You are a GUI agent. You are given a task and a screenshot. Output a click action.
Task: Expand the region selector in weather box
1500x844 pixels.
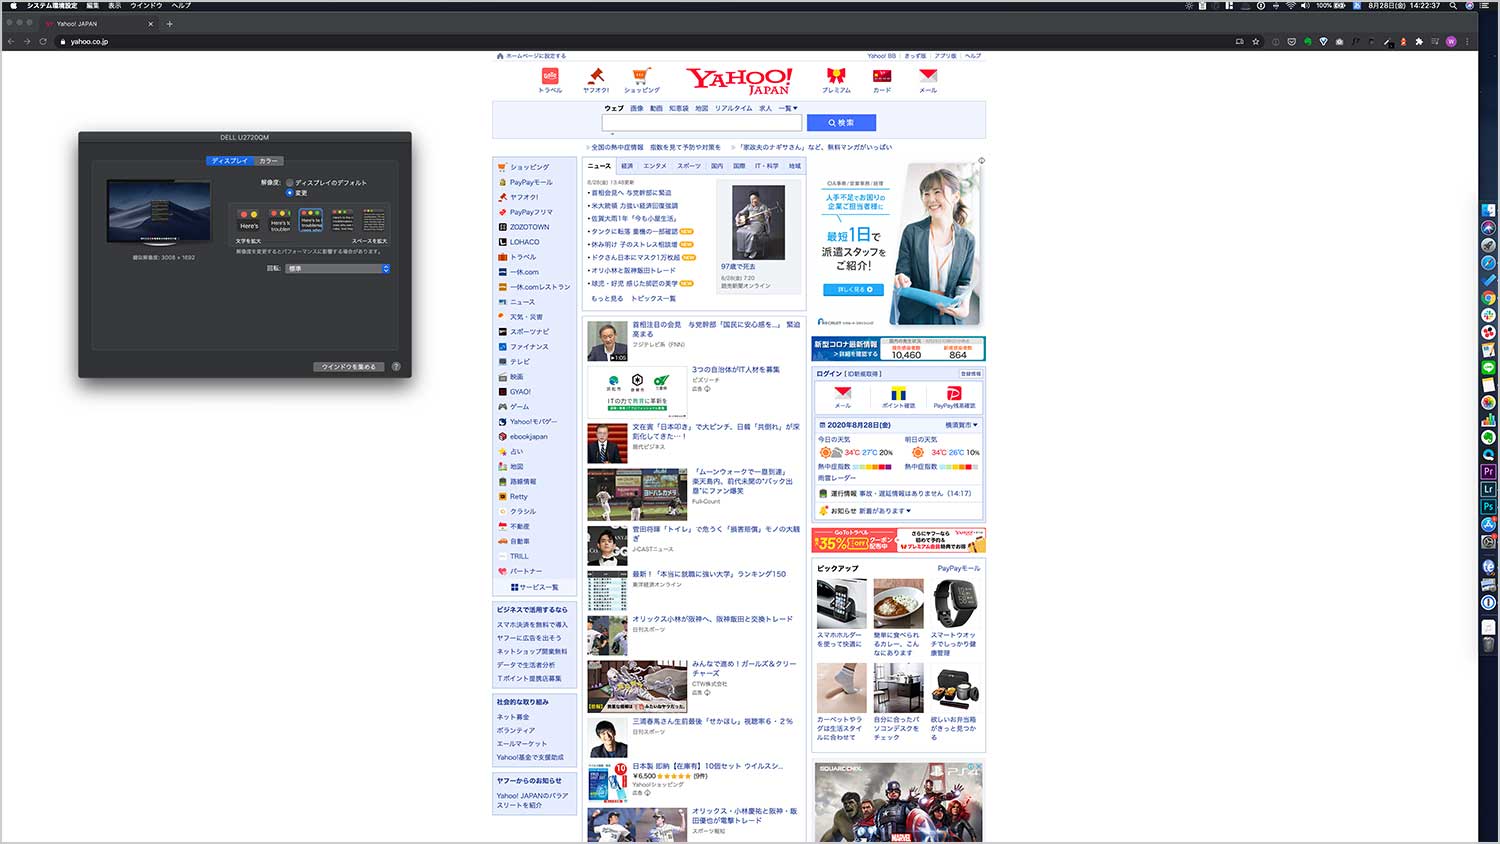[962, 425]
